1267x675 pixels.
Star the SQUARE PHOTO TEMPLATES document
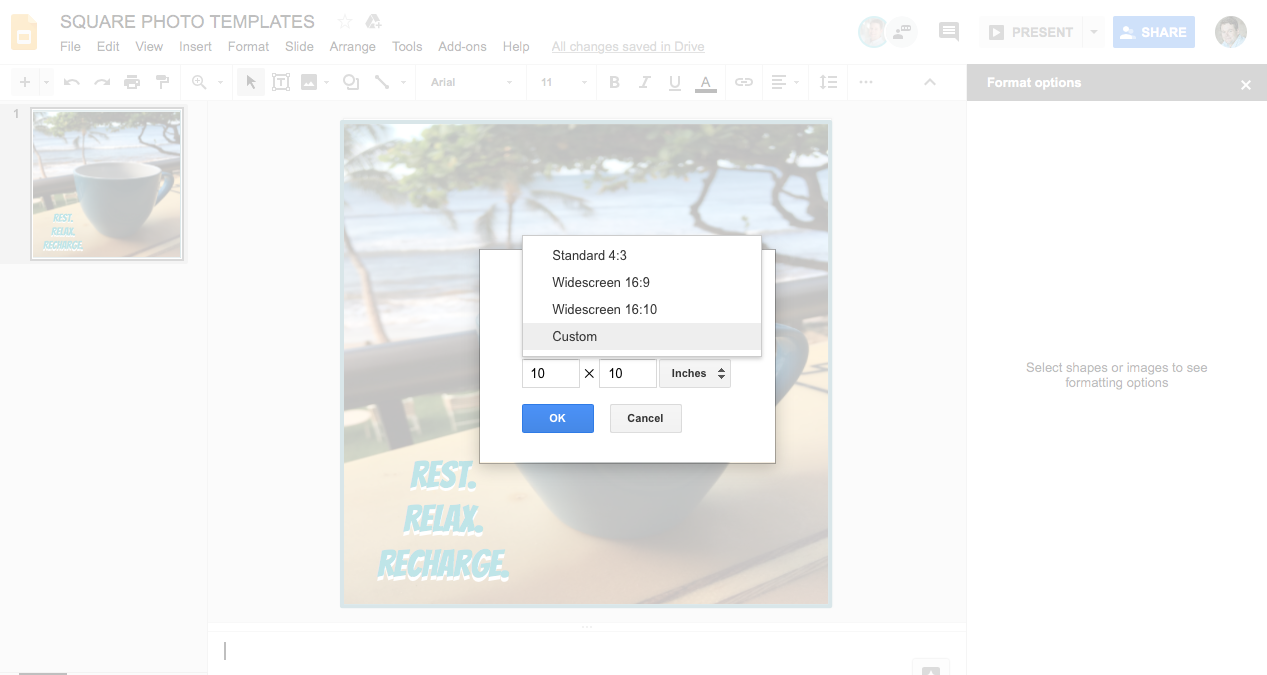(345, 22)
